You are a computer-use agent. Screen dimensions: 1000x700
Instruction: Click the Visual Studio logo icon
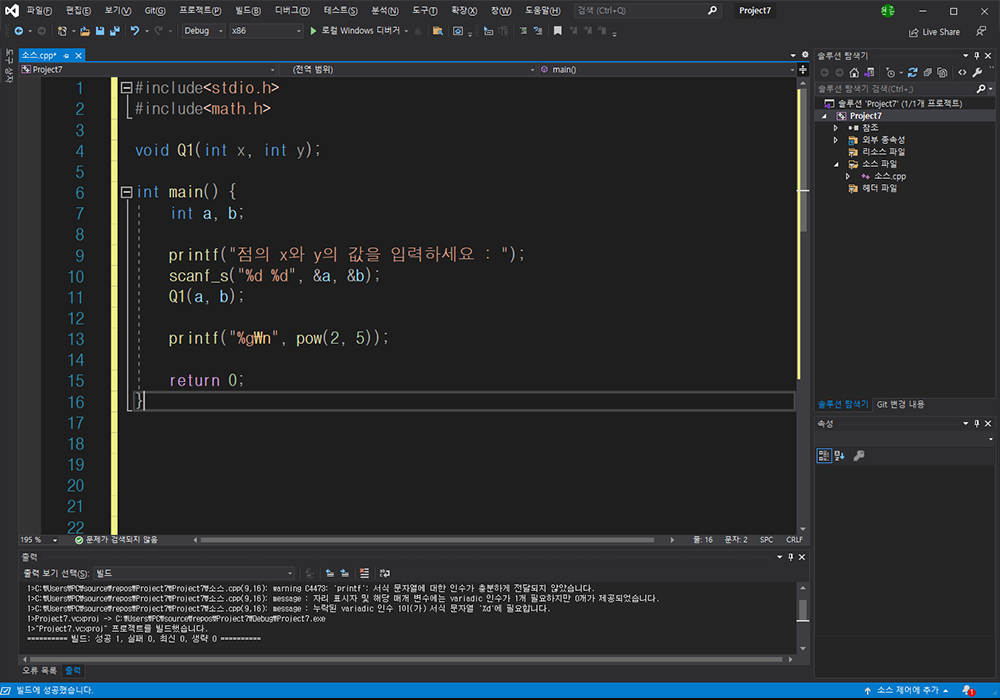pyautogui.click(x=12, y=10)
